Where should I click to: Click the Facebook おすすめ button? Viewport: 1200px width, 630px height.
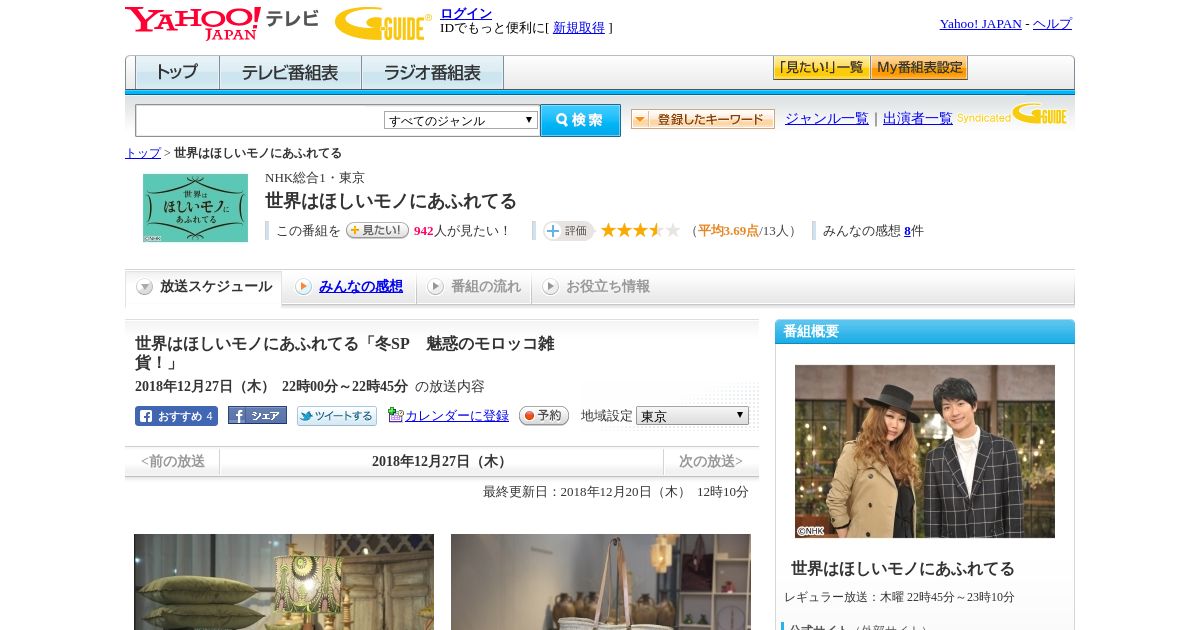tap(176, 416)
